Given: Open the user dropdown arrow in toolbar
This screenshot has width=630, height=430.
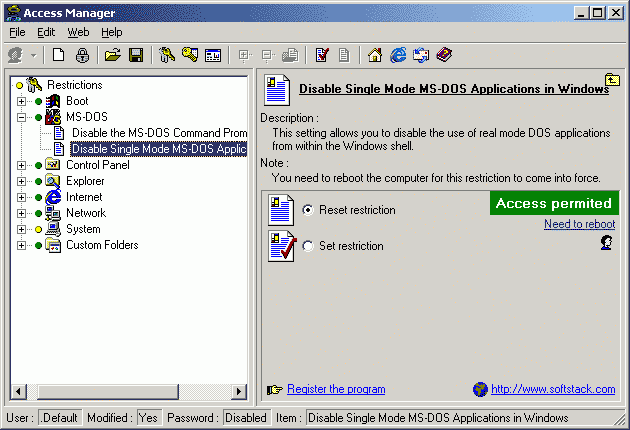Looking at the screenshot, I should point(34,55).
